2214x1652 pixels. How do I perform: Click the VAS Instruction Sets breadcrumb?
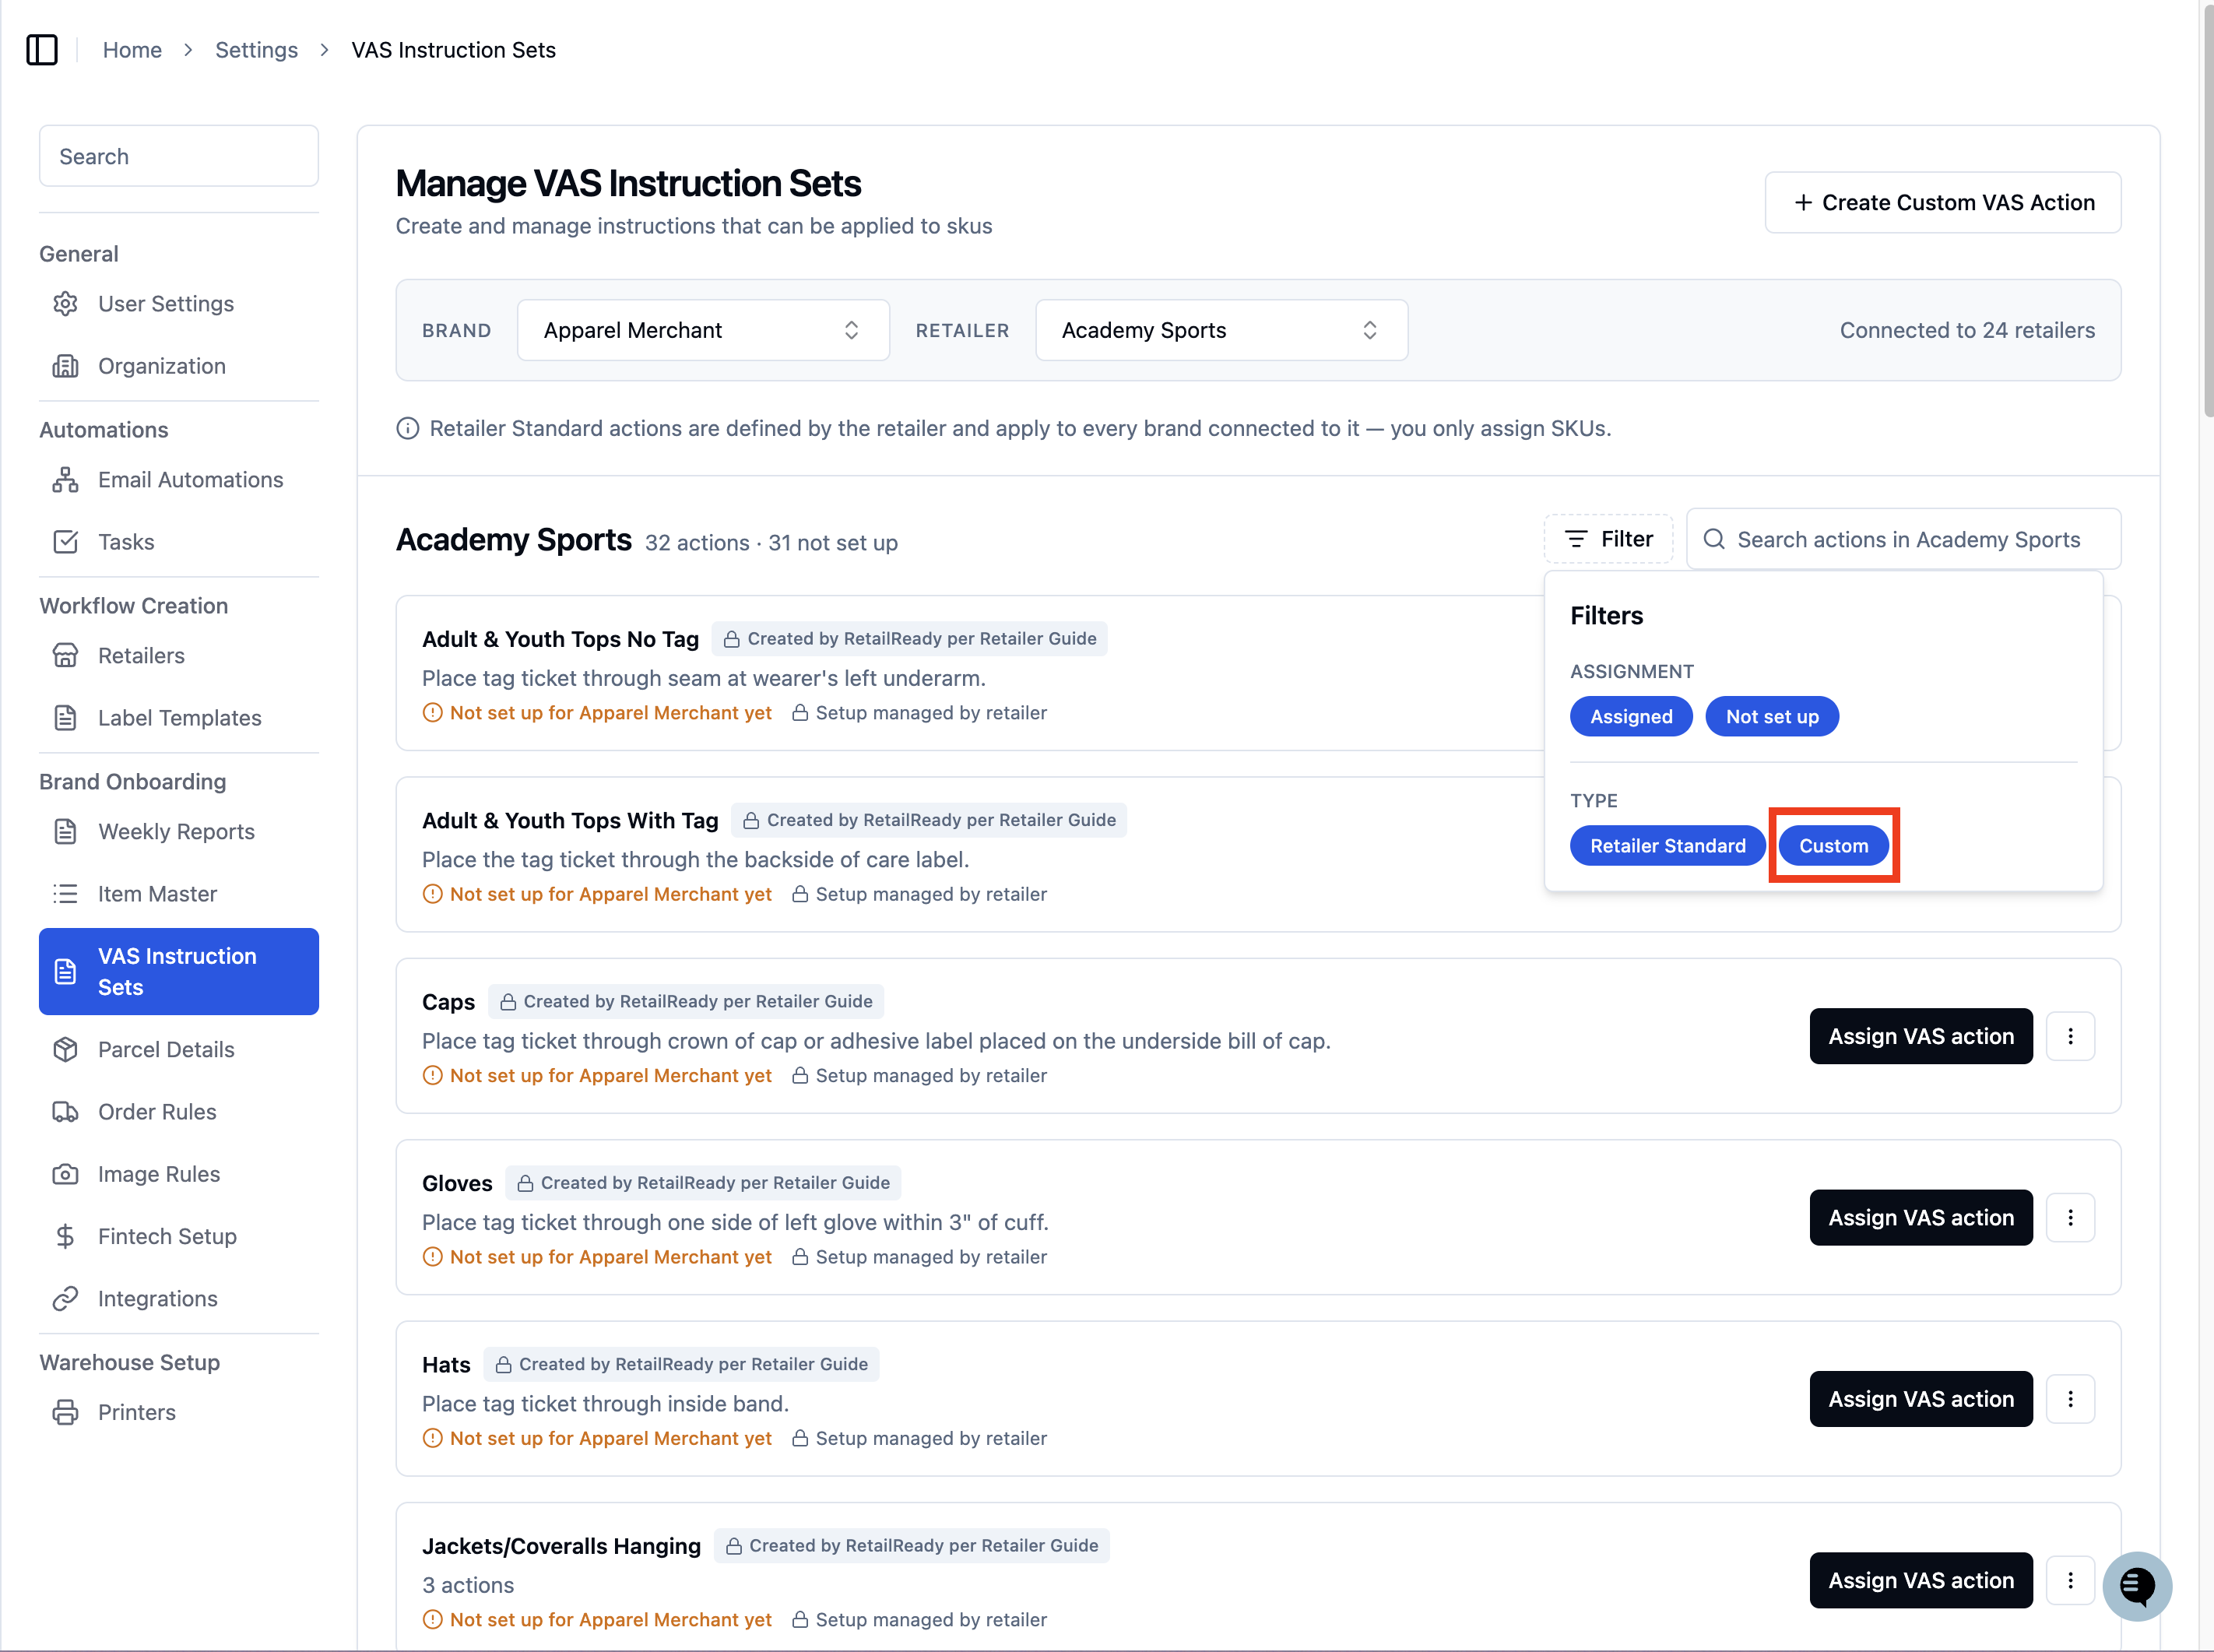pyautogui.click(x=453, y=50)
